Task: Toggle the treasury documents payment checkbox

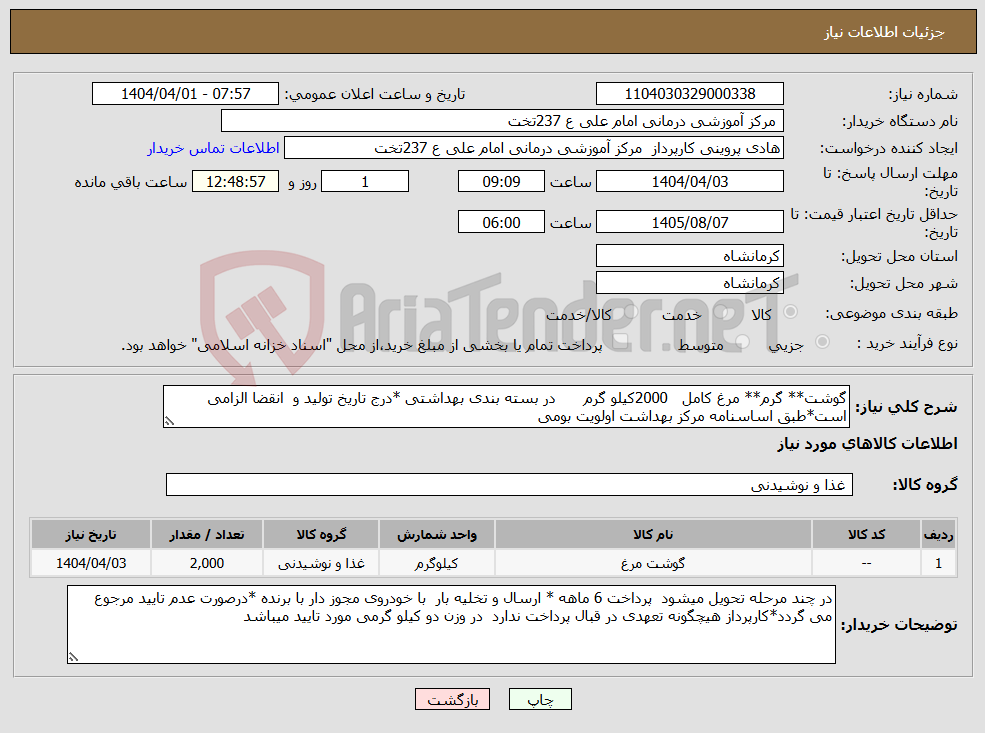Action: [621, 342]
